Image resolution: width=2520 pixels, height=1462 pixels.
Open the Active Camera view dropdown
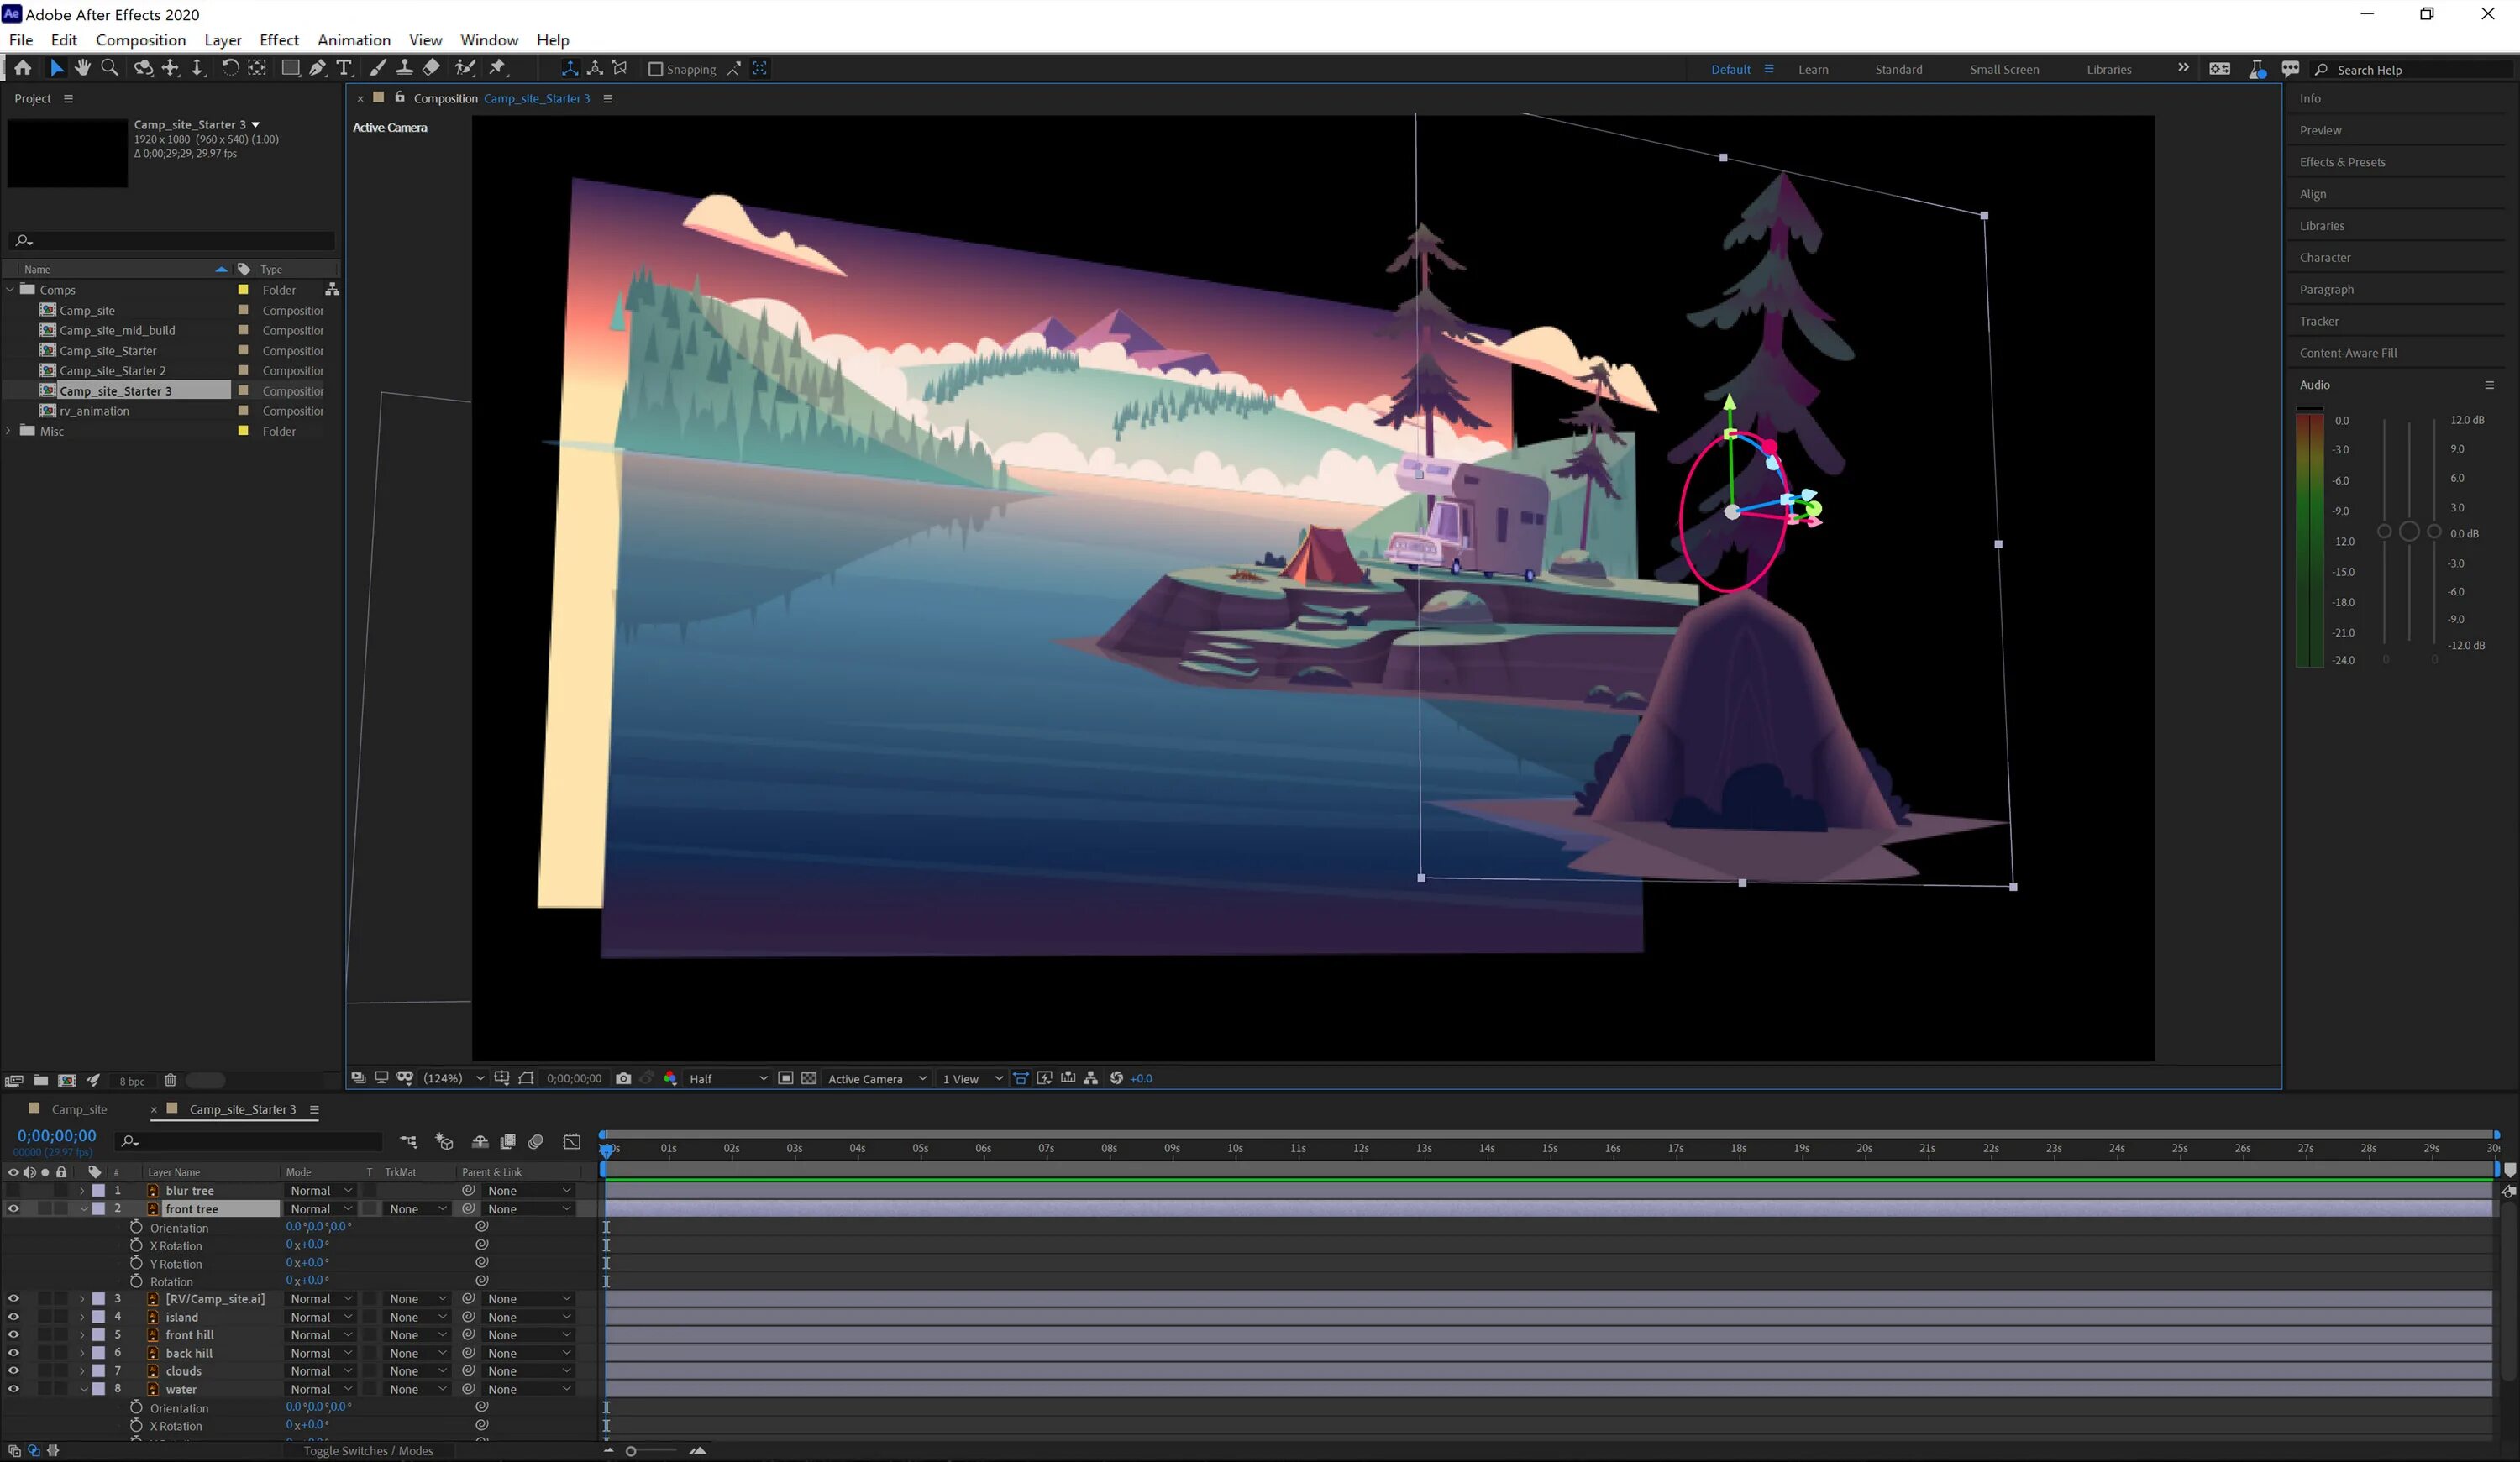tap(877, 1078)
